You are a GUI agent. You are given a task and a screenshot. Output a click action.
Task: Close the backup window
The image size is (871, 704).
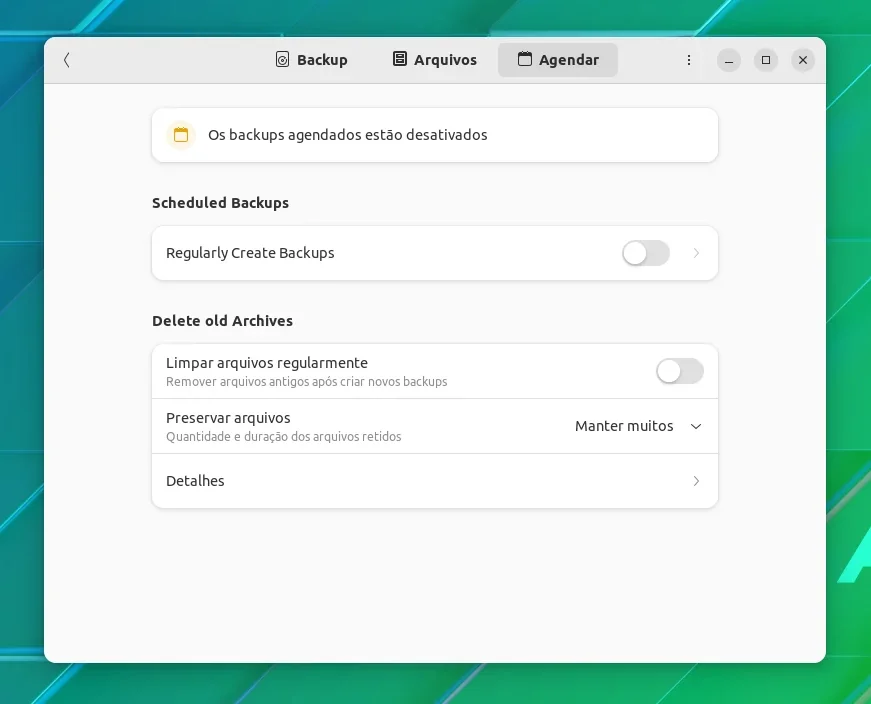point(803,60)
